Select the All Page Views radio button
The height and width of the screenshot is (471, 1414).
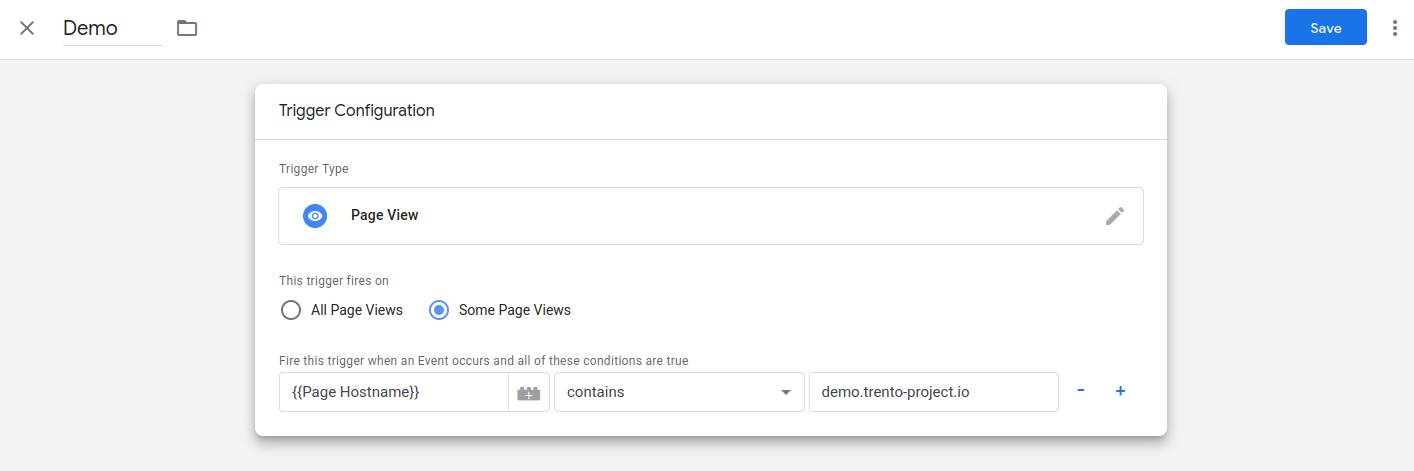pos(291,310)
